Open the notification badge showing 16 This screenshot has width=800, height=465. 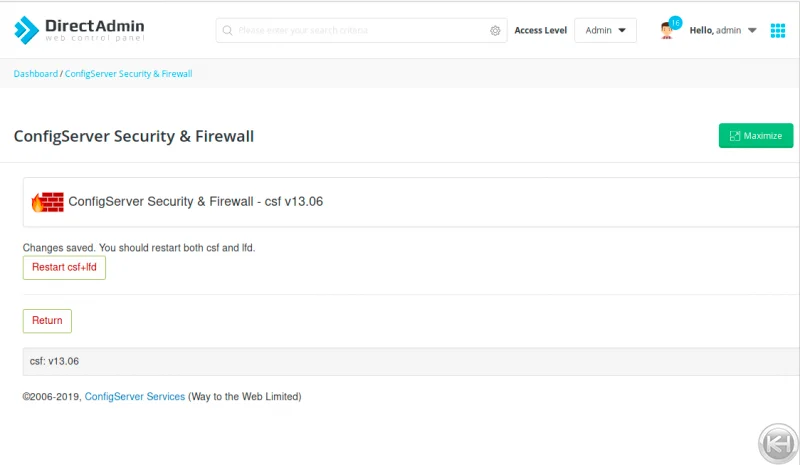click(x=676, y=23)
